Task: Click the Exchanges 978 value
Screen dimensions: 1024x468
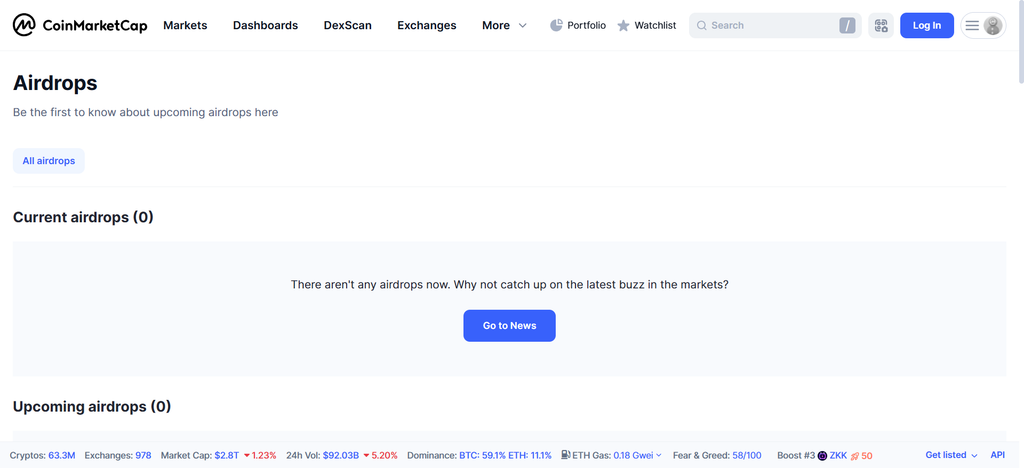Action: [143, 455]
